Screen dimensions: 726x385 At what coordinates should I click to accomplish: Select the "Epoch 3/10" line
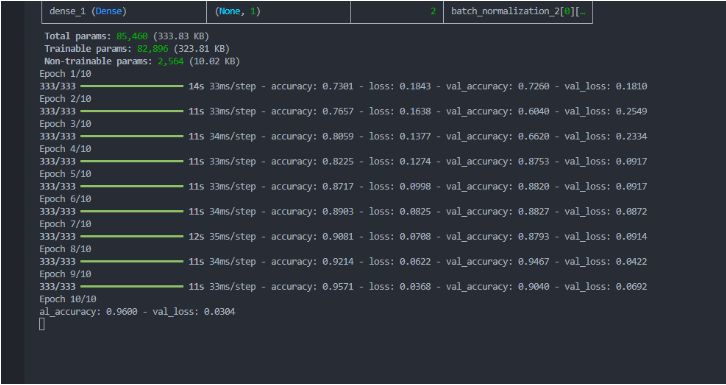pos(65,124)
